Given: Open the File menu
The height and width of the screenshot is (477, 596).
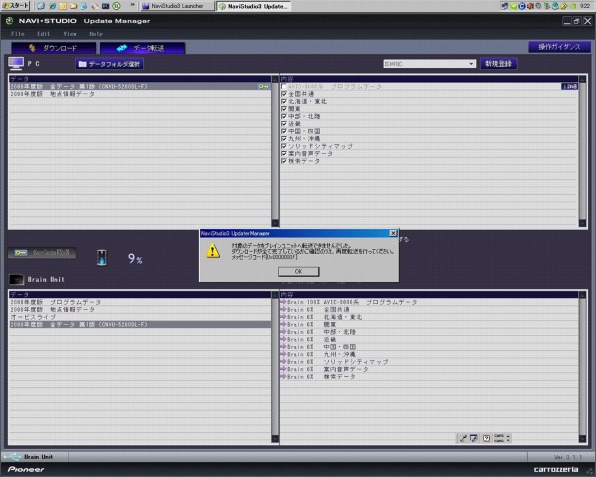Looking at the screenshot, I should 18,34.
